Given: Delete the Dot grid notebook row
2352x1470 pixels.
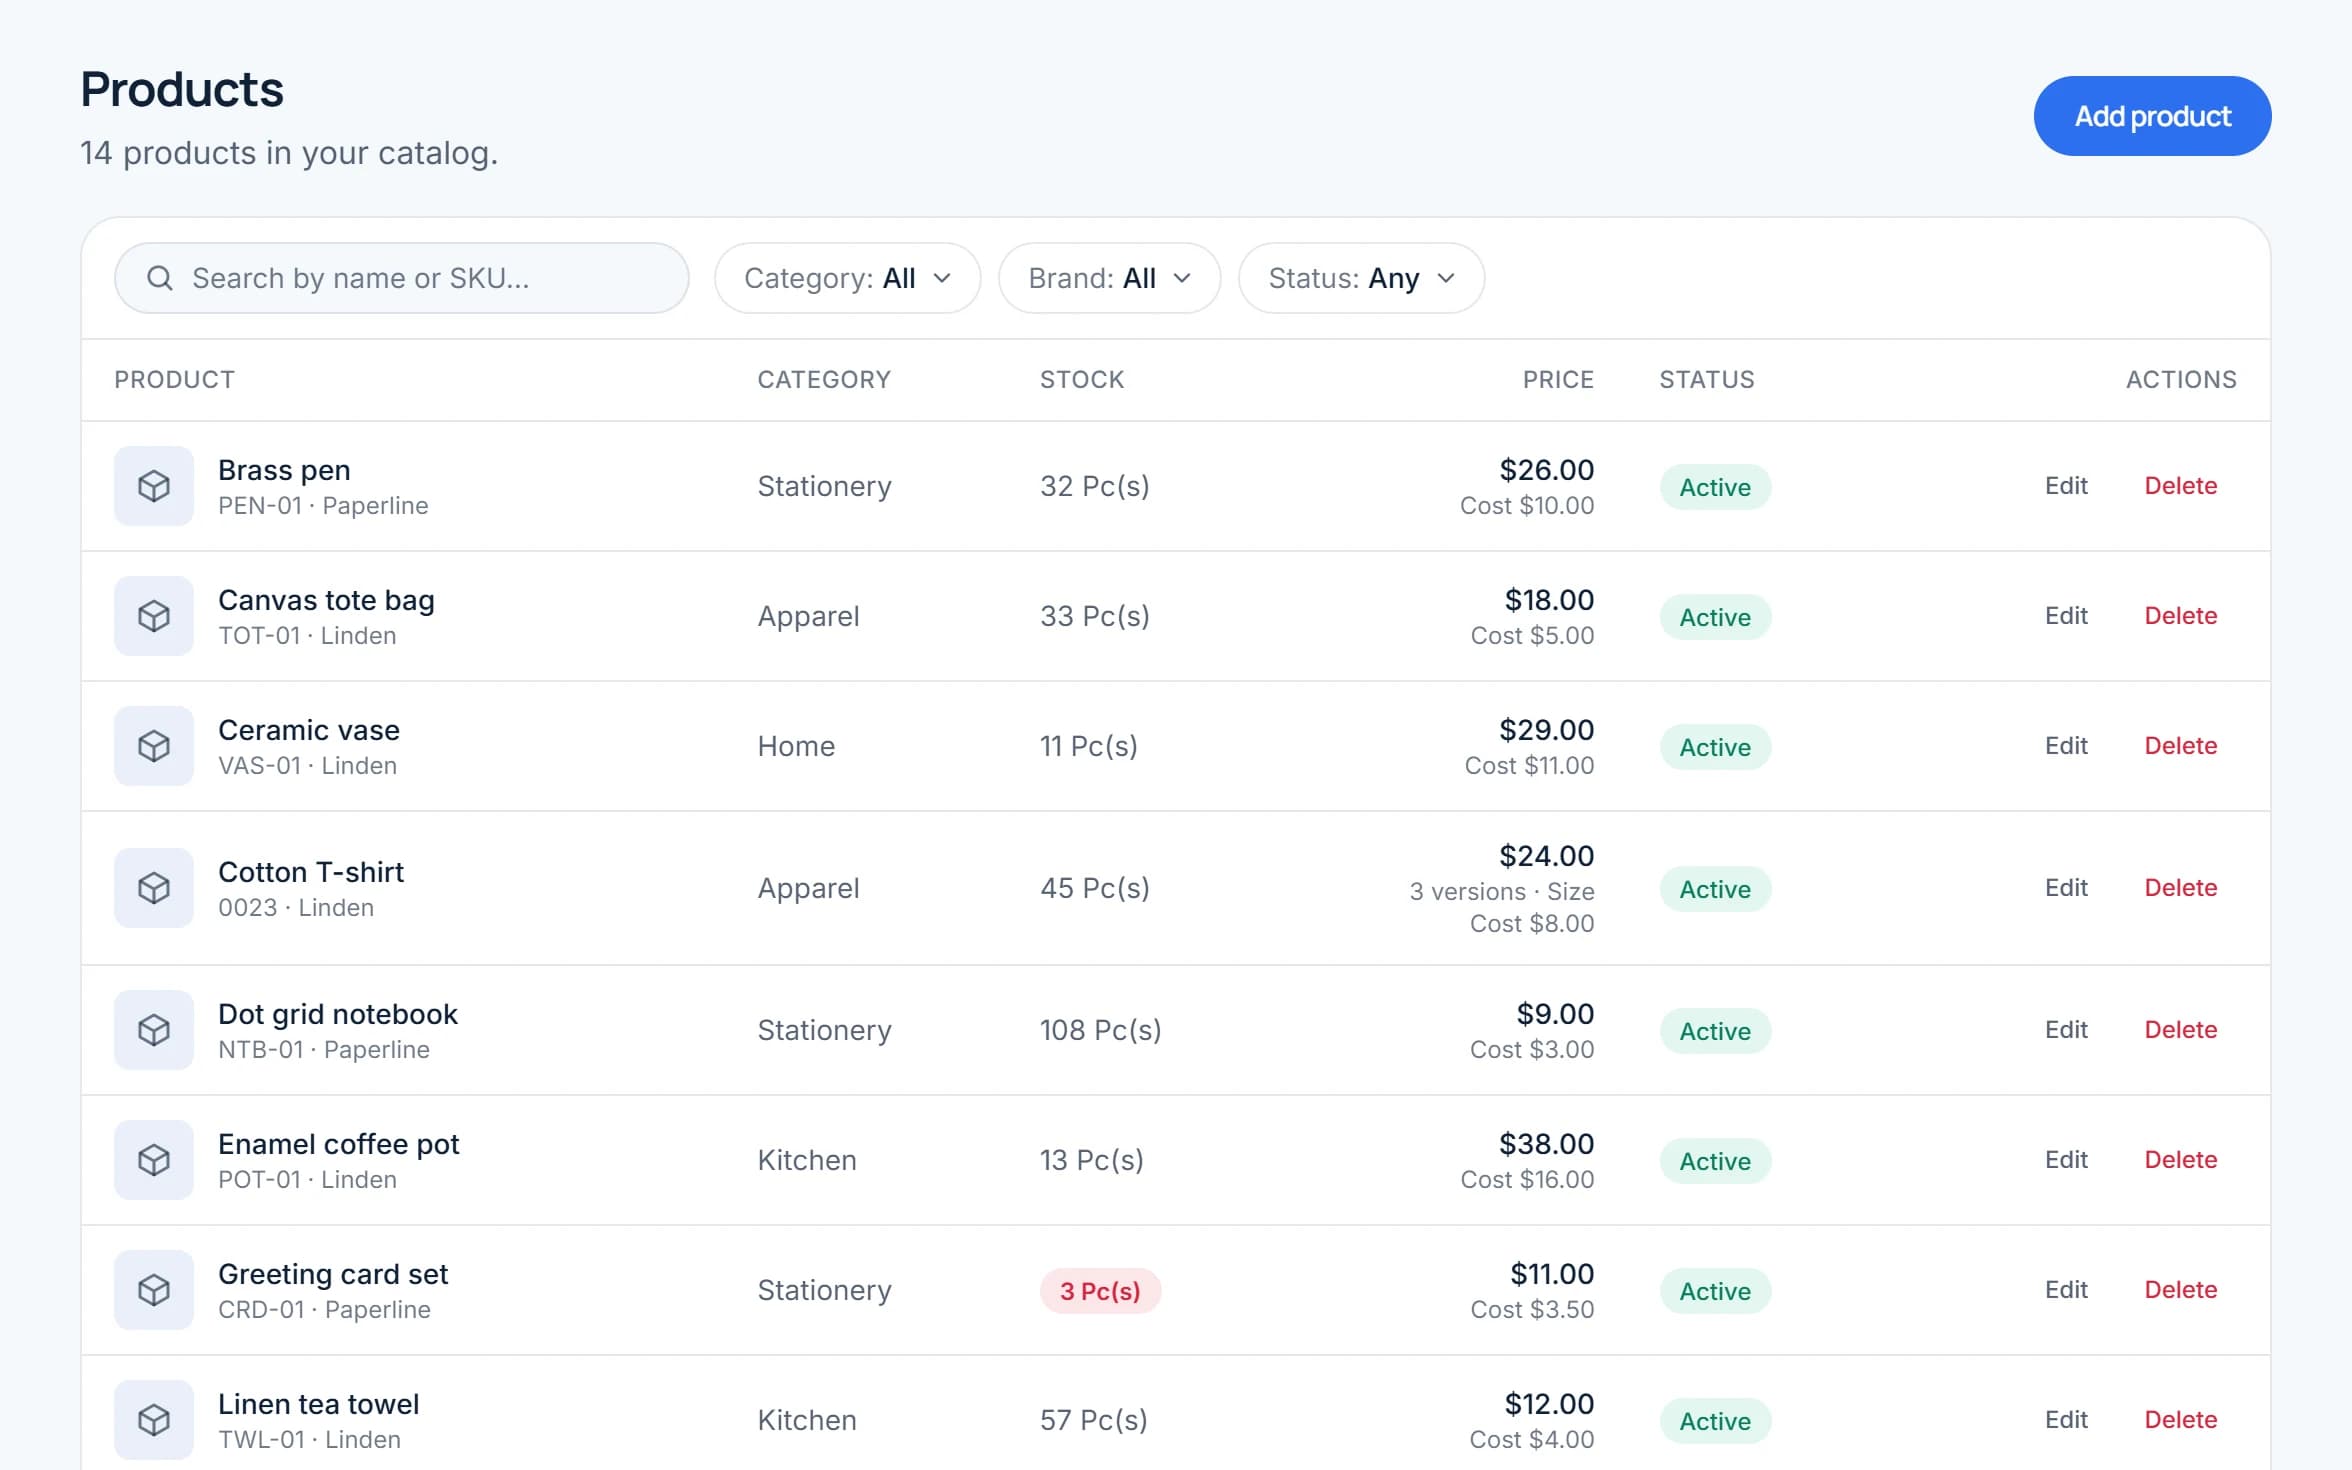Looking at the screenshot, I should pos(2180,1030).
